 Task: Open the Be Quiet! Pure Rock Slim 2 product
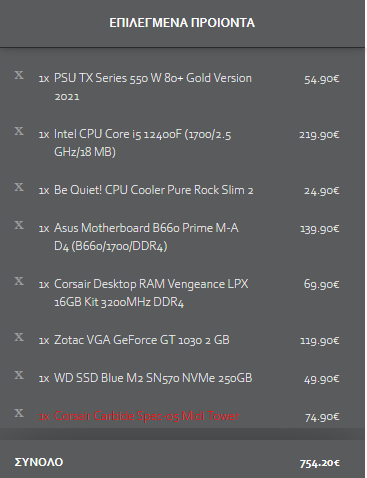[154, 190]
